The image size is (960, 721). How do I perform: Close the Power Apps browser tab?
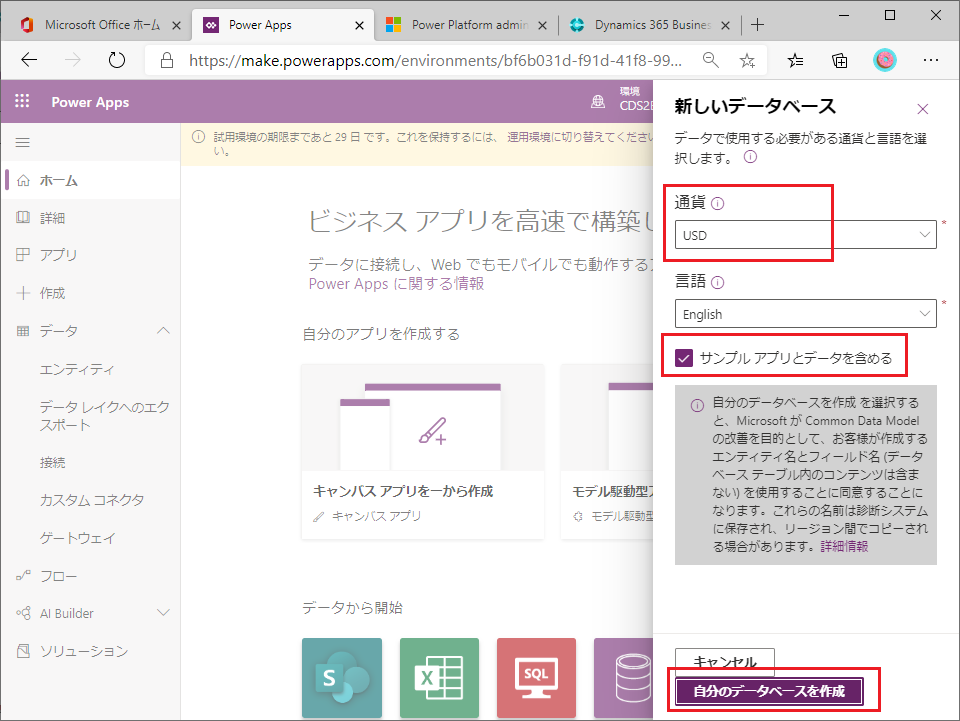click(x=359, y=25)
